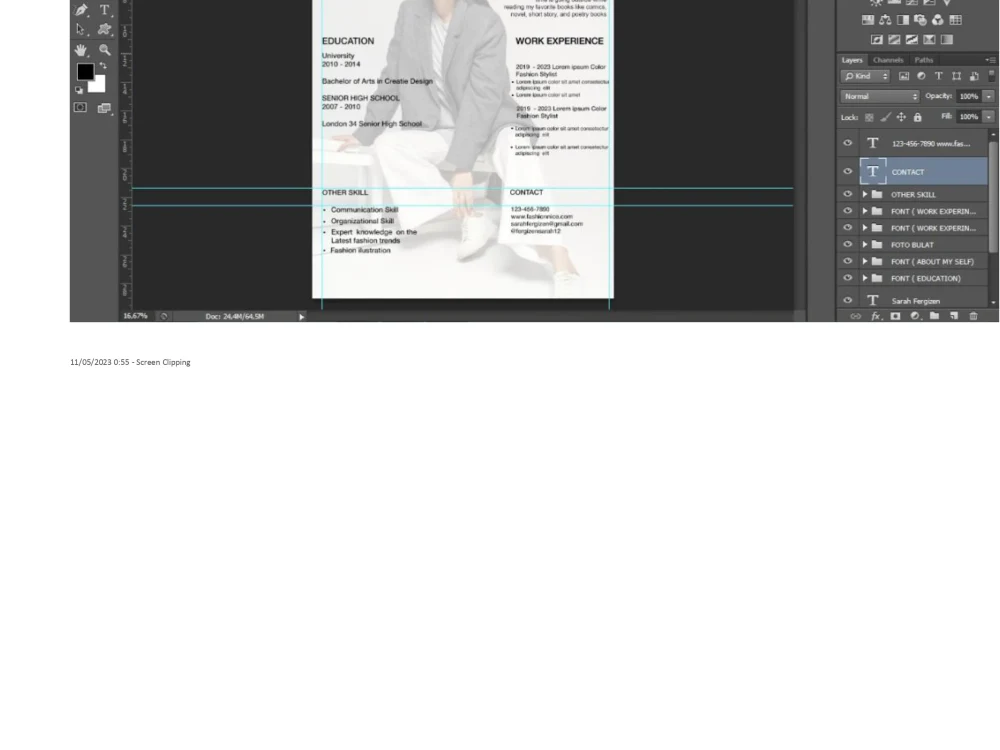Click the black foreground color swatch
1000x750 pixels.
(x=85, y=71)
